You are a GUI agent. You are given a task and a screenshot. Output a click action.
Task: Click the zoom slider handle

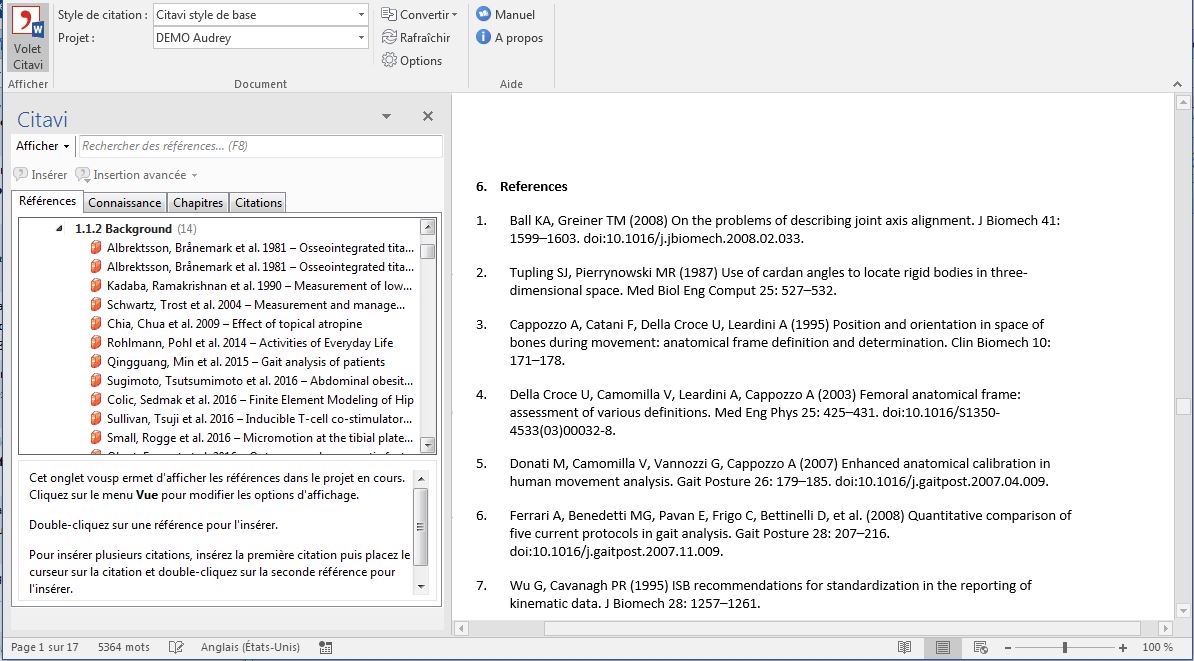coord(1064,647)
